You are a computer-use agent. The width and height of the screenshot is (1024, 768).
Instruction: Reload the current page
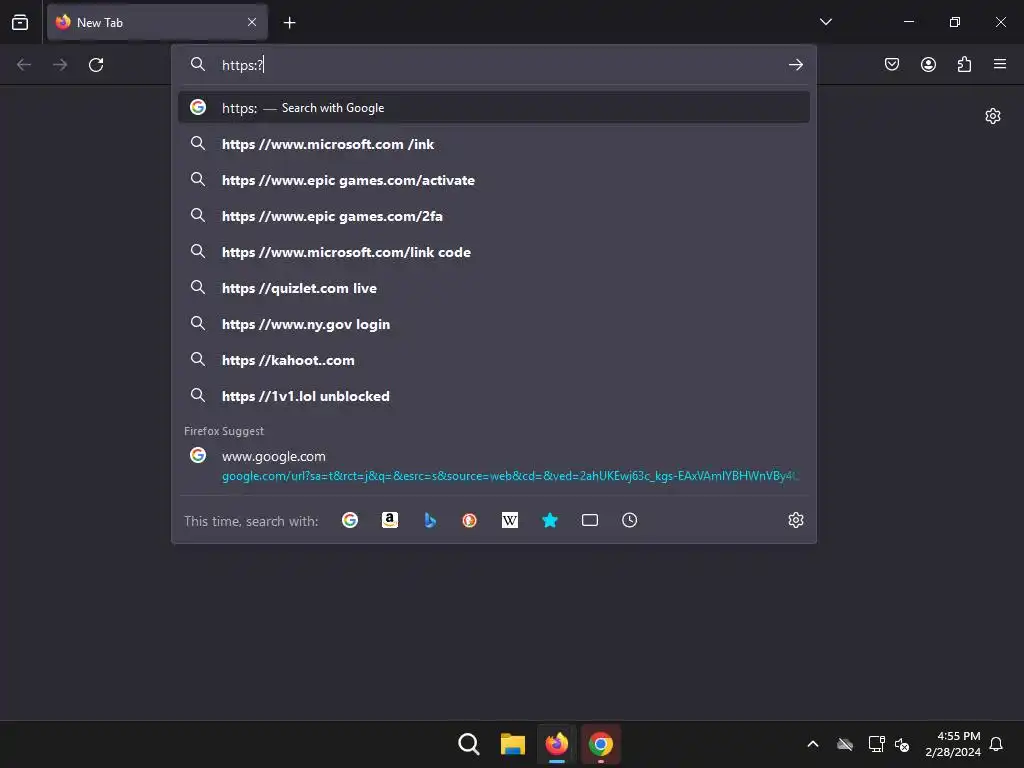point(96,65)
